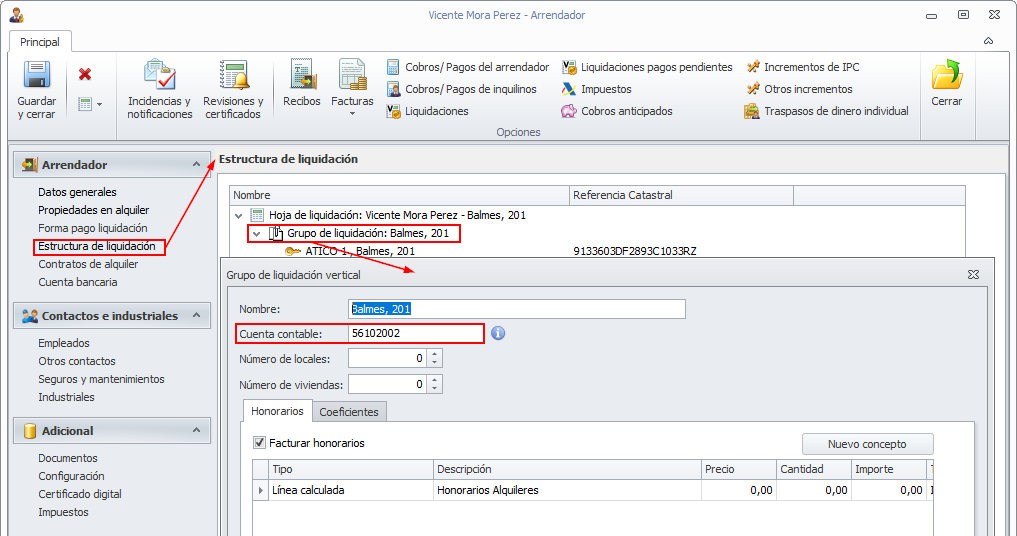The image size is (1017, 536).
Task: Open Otros contactos
Action: (77, 361)
